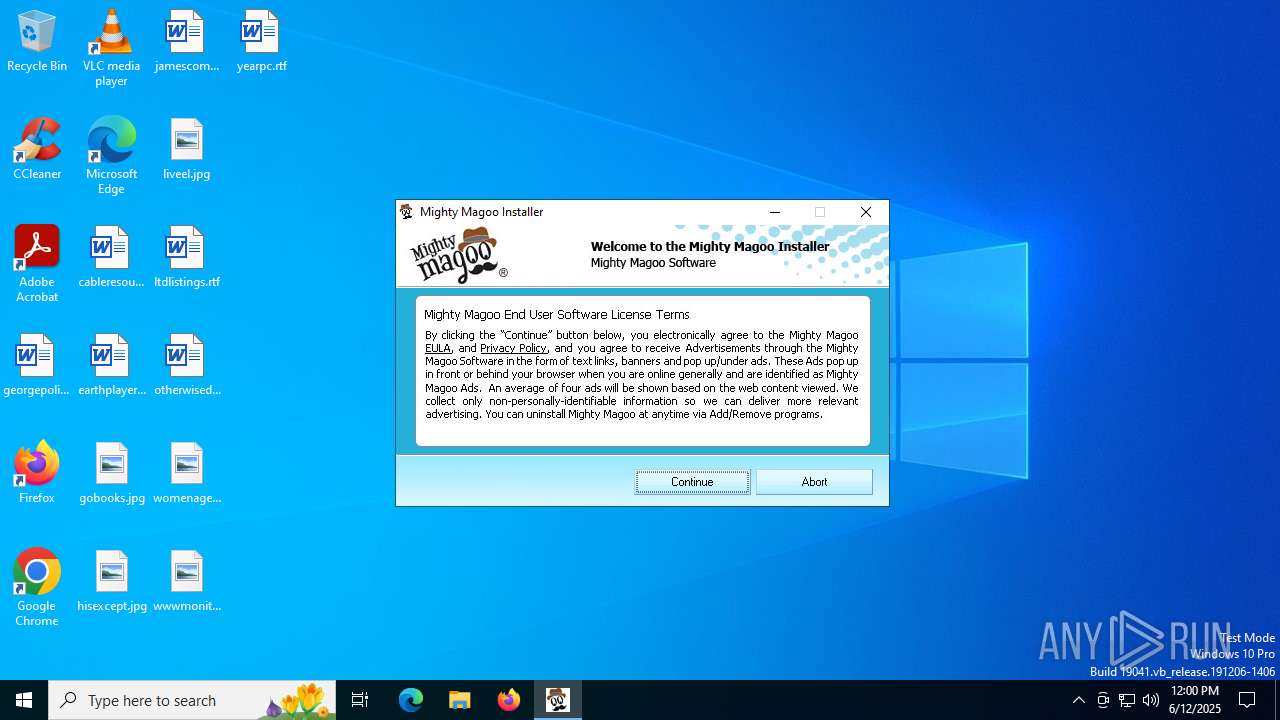Click Abort to cancel installation

[x=814, y=482]
